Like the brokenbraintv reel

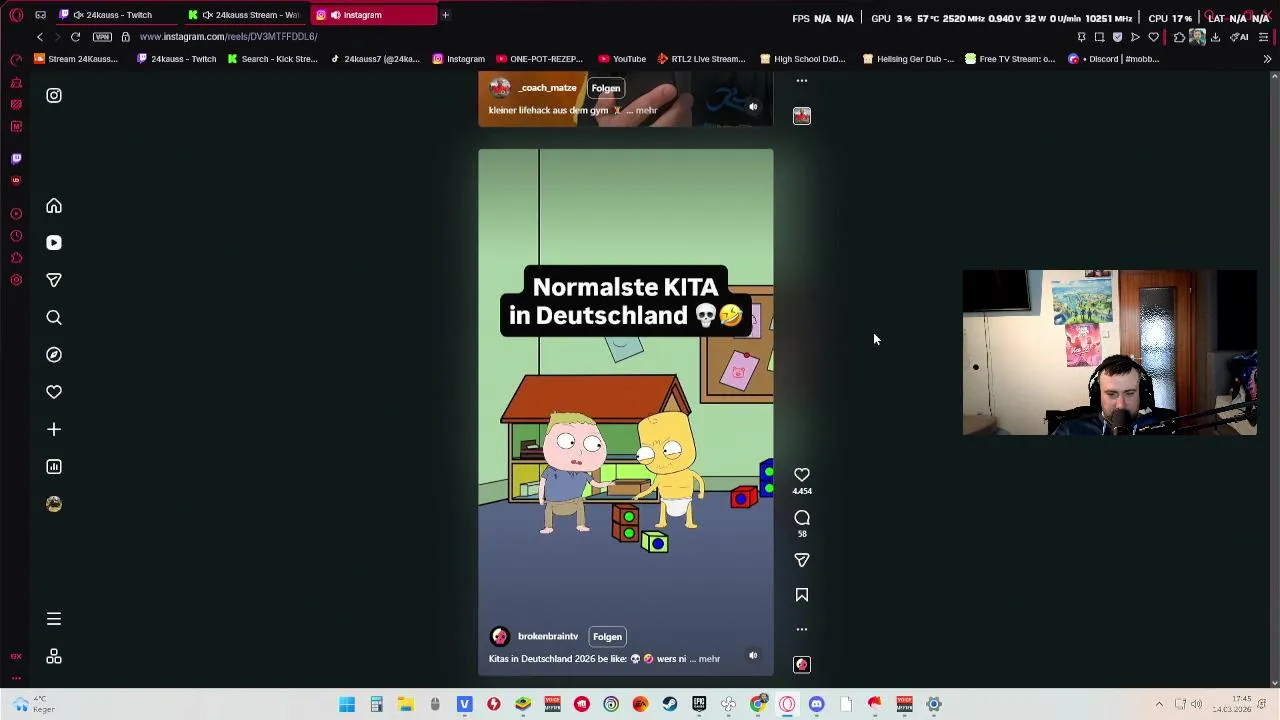[x=802, y=475]
